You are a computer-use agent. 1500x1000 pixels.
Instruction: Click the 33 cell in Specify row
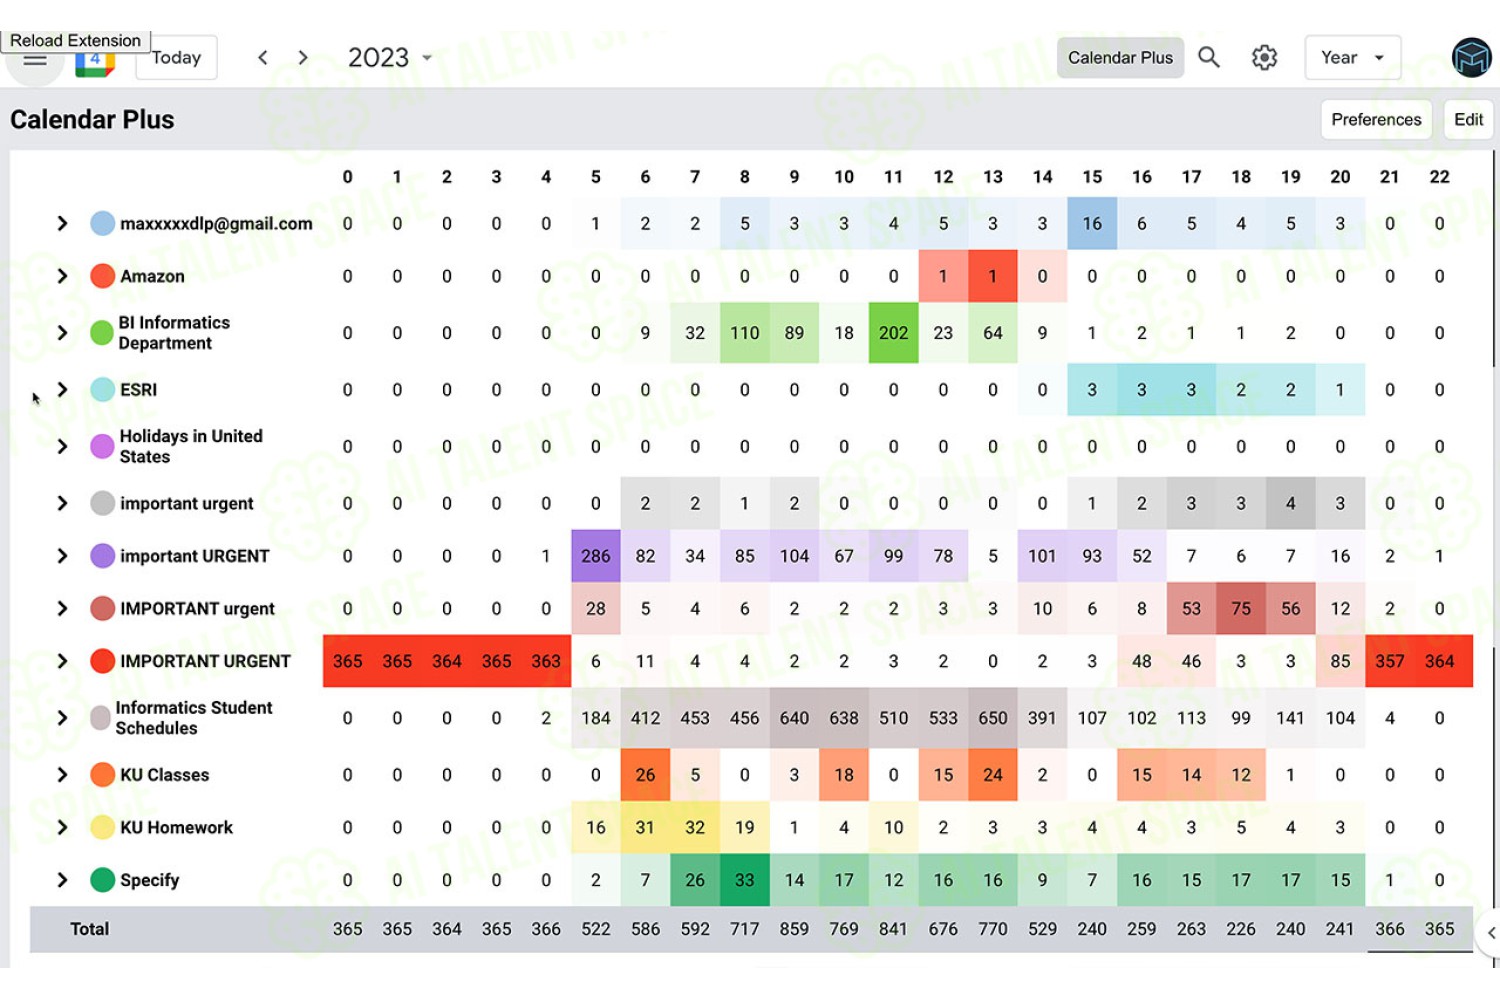(x=744, y=880)
